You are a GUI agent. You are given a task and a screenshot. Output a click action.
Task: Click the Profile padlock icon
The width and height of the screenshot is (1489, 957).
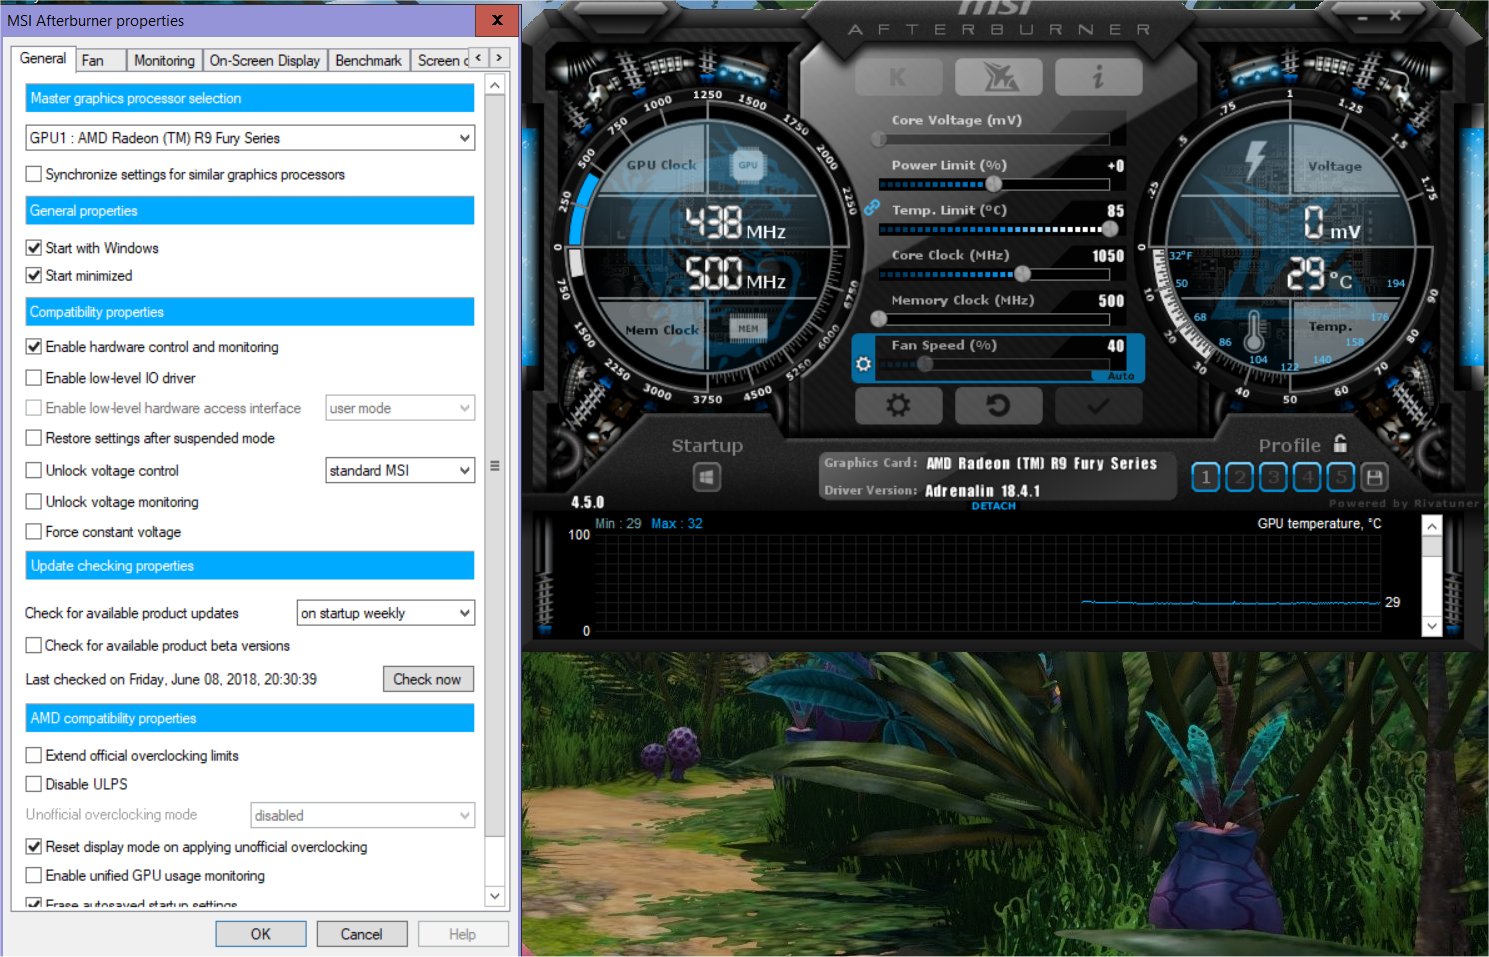[1340, 443]
